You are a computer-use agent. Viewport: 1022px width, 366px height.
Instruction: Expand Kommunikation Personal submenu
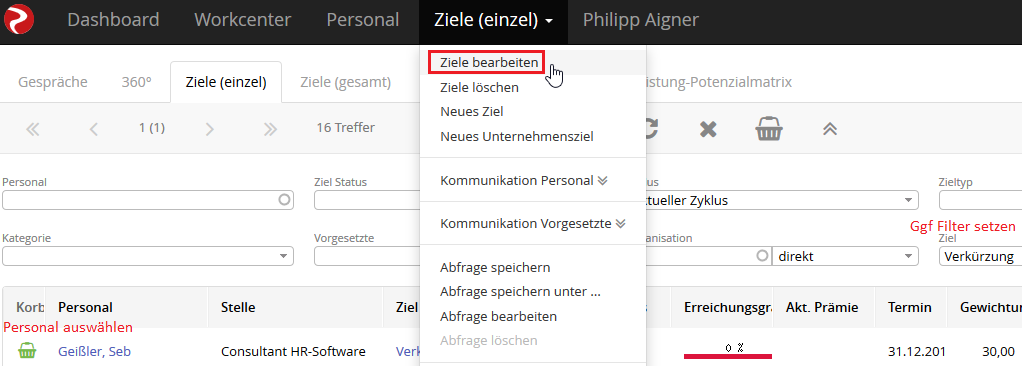(523, 180)
